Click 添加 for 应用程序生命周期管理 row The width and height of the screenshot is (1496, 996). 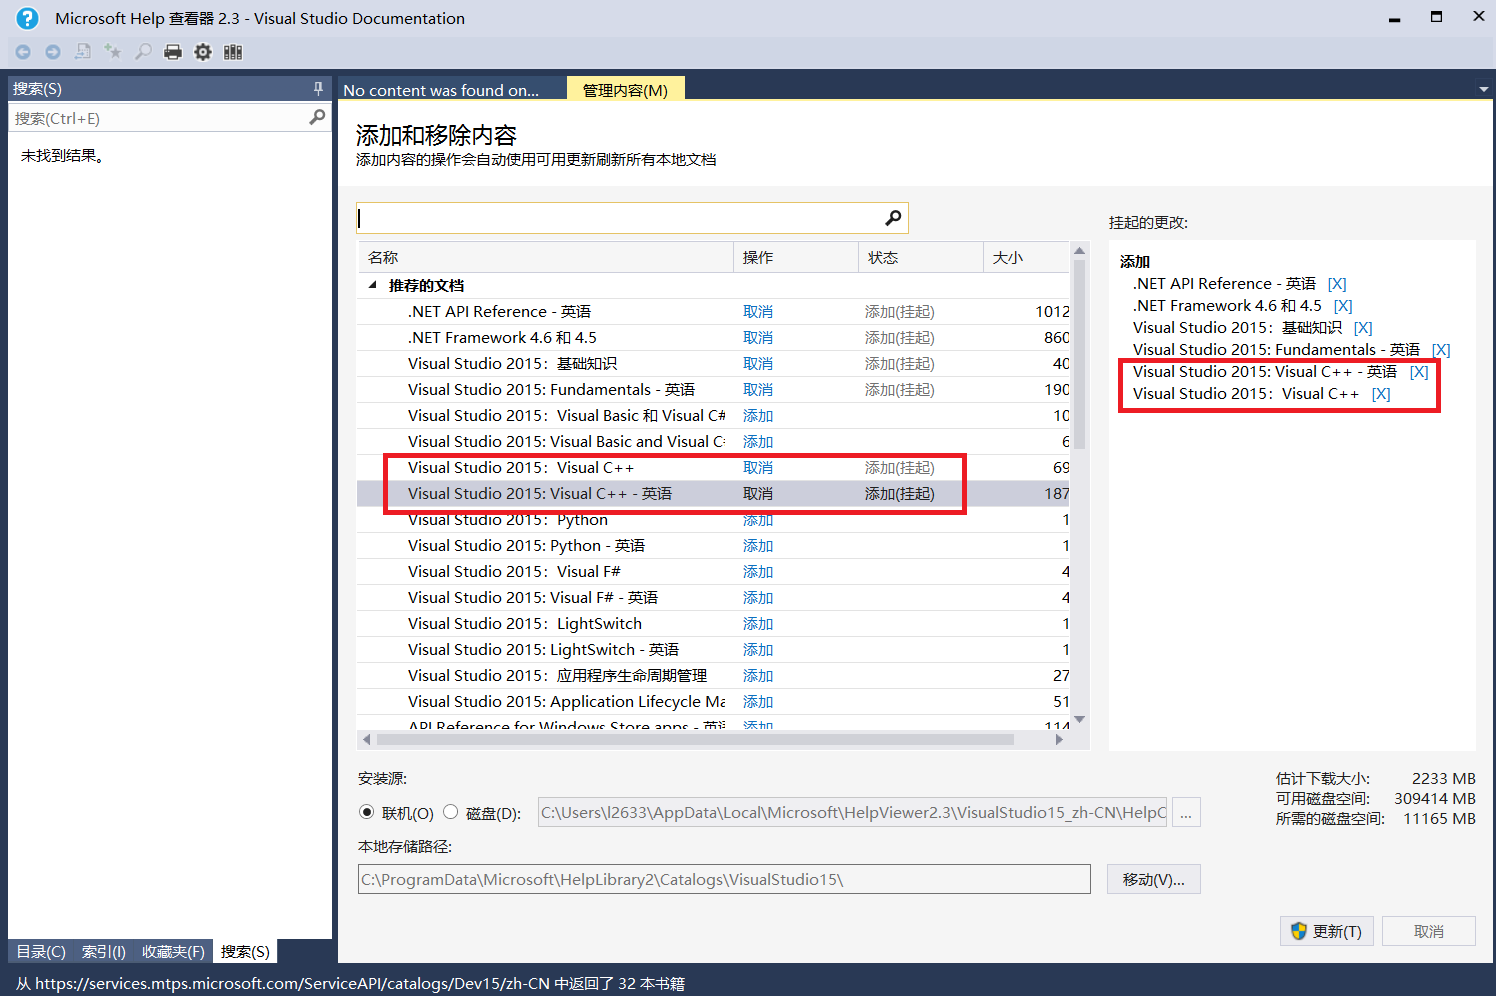pos(758,676)
